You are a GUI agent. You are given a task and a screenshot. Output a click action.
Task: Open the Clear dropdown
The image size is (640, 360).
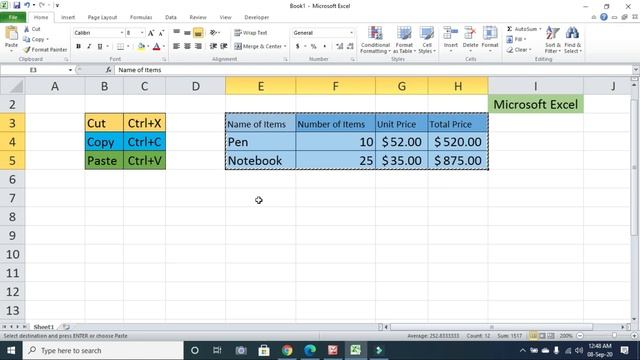[x=519, y=50]
